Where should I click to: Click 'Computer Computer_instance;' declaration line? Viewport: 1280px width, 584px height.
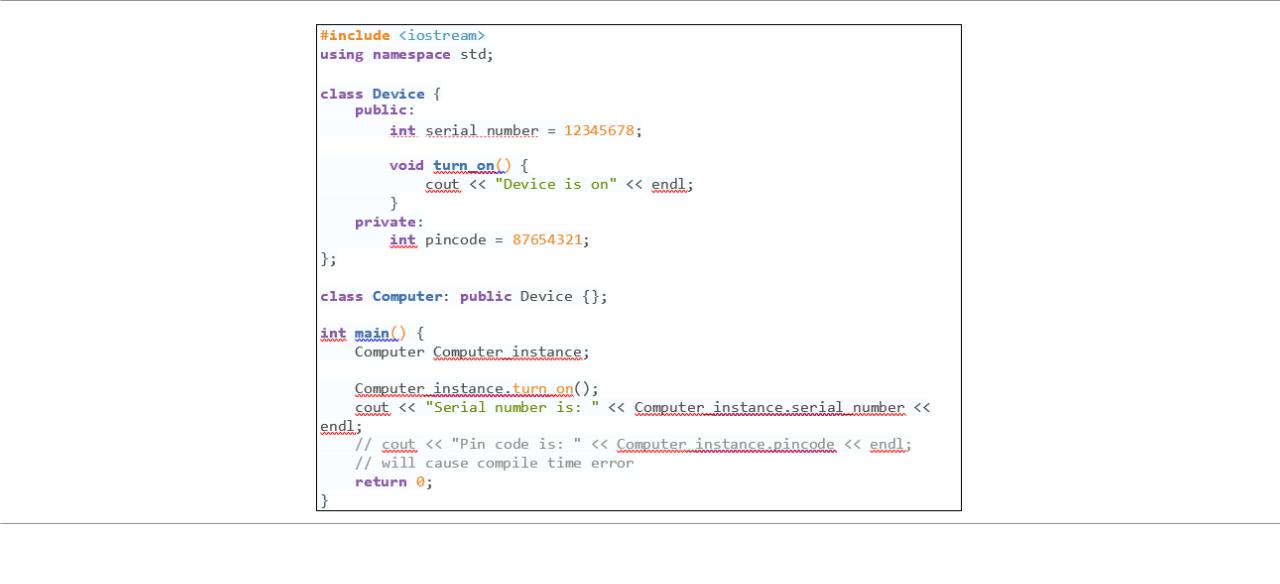pos(472,352)
